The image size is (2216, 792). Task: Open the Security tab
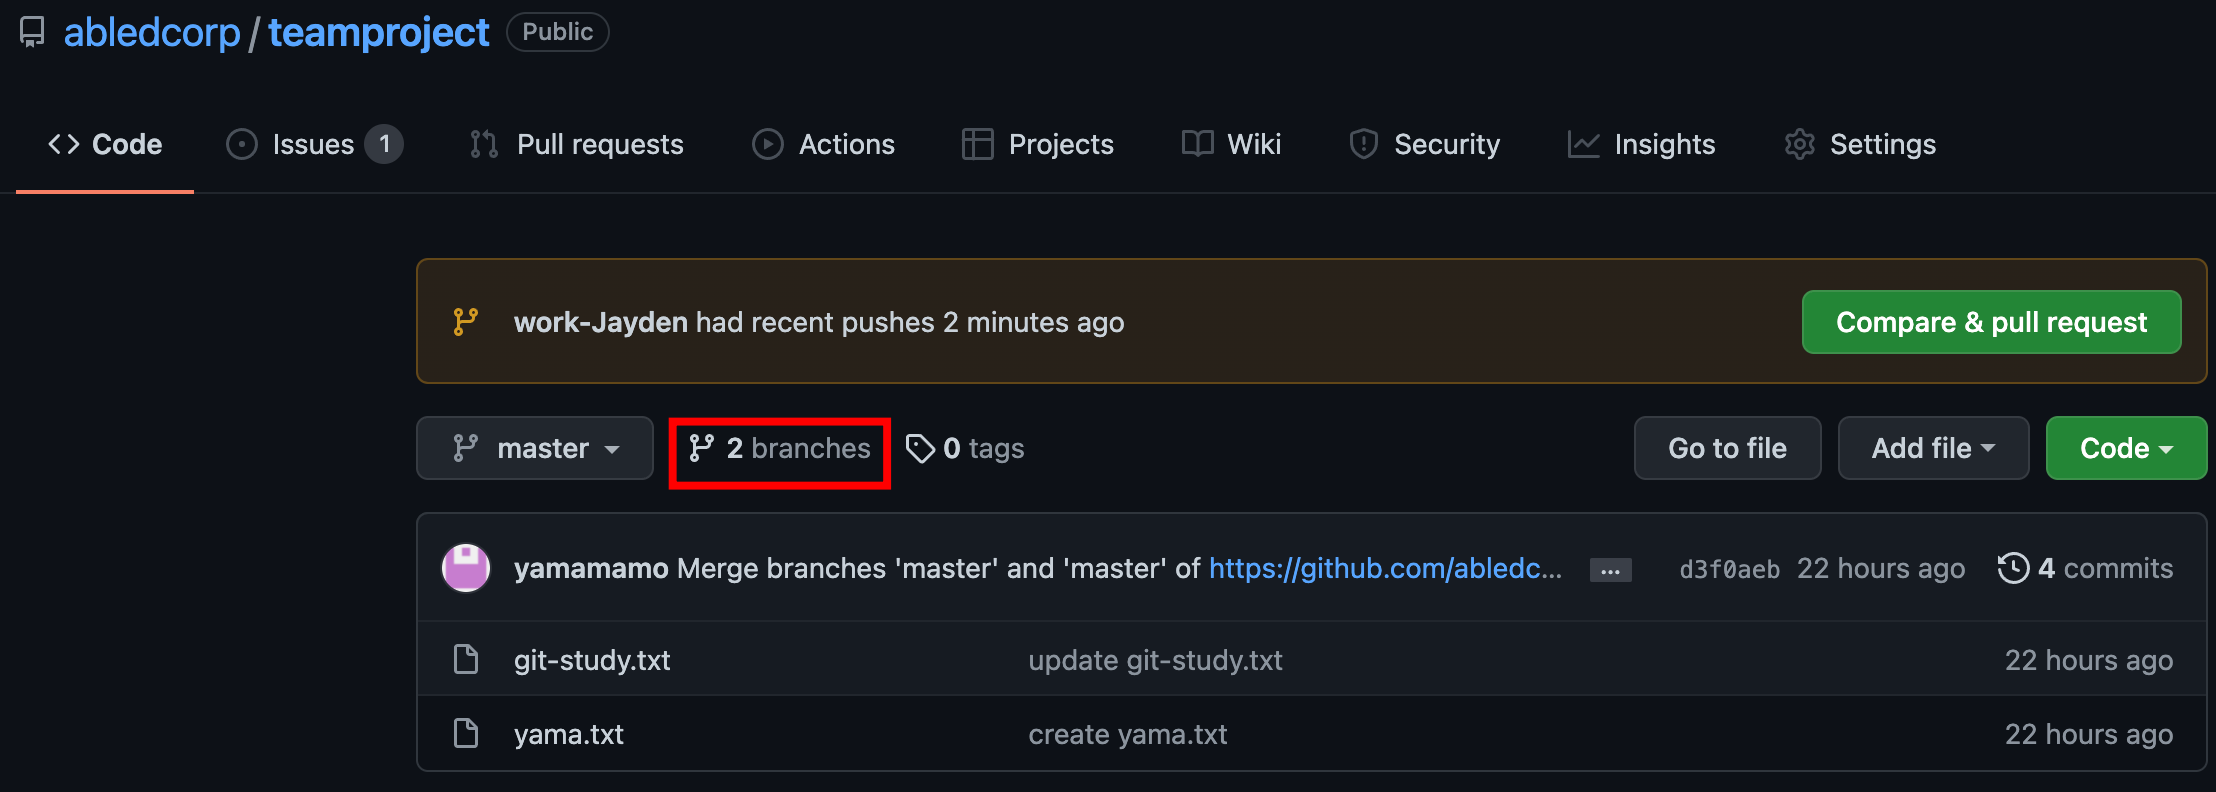pos(1424,144)
